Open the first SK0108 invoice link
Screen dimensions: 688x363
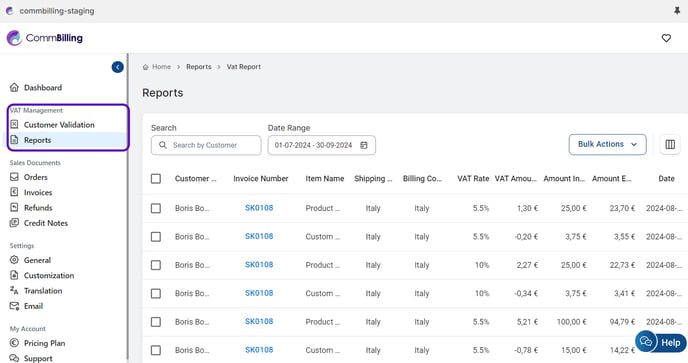click(259, 208)
